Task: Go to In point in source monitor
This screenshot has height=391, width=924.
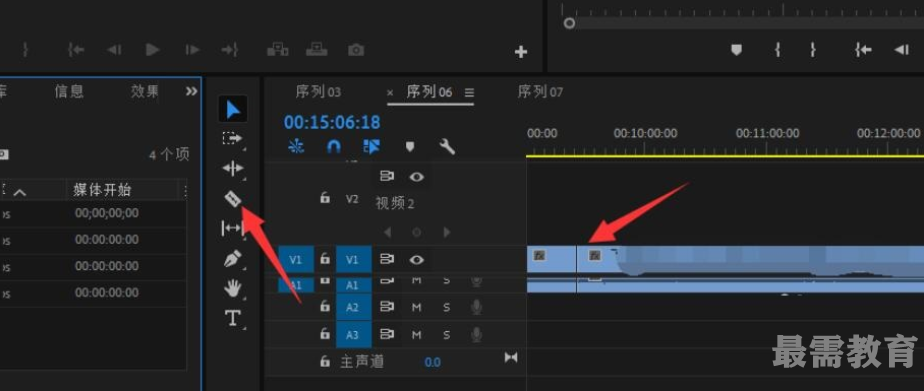Action: tap(76, 50)
